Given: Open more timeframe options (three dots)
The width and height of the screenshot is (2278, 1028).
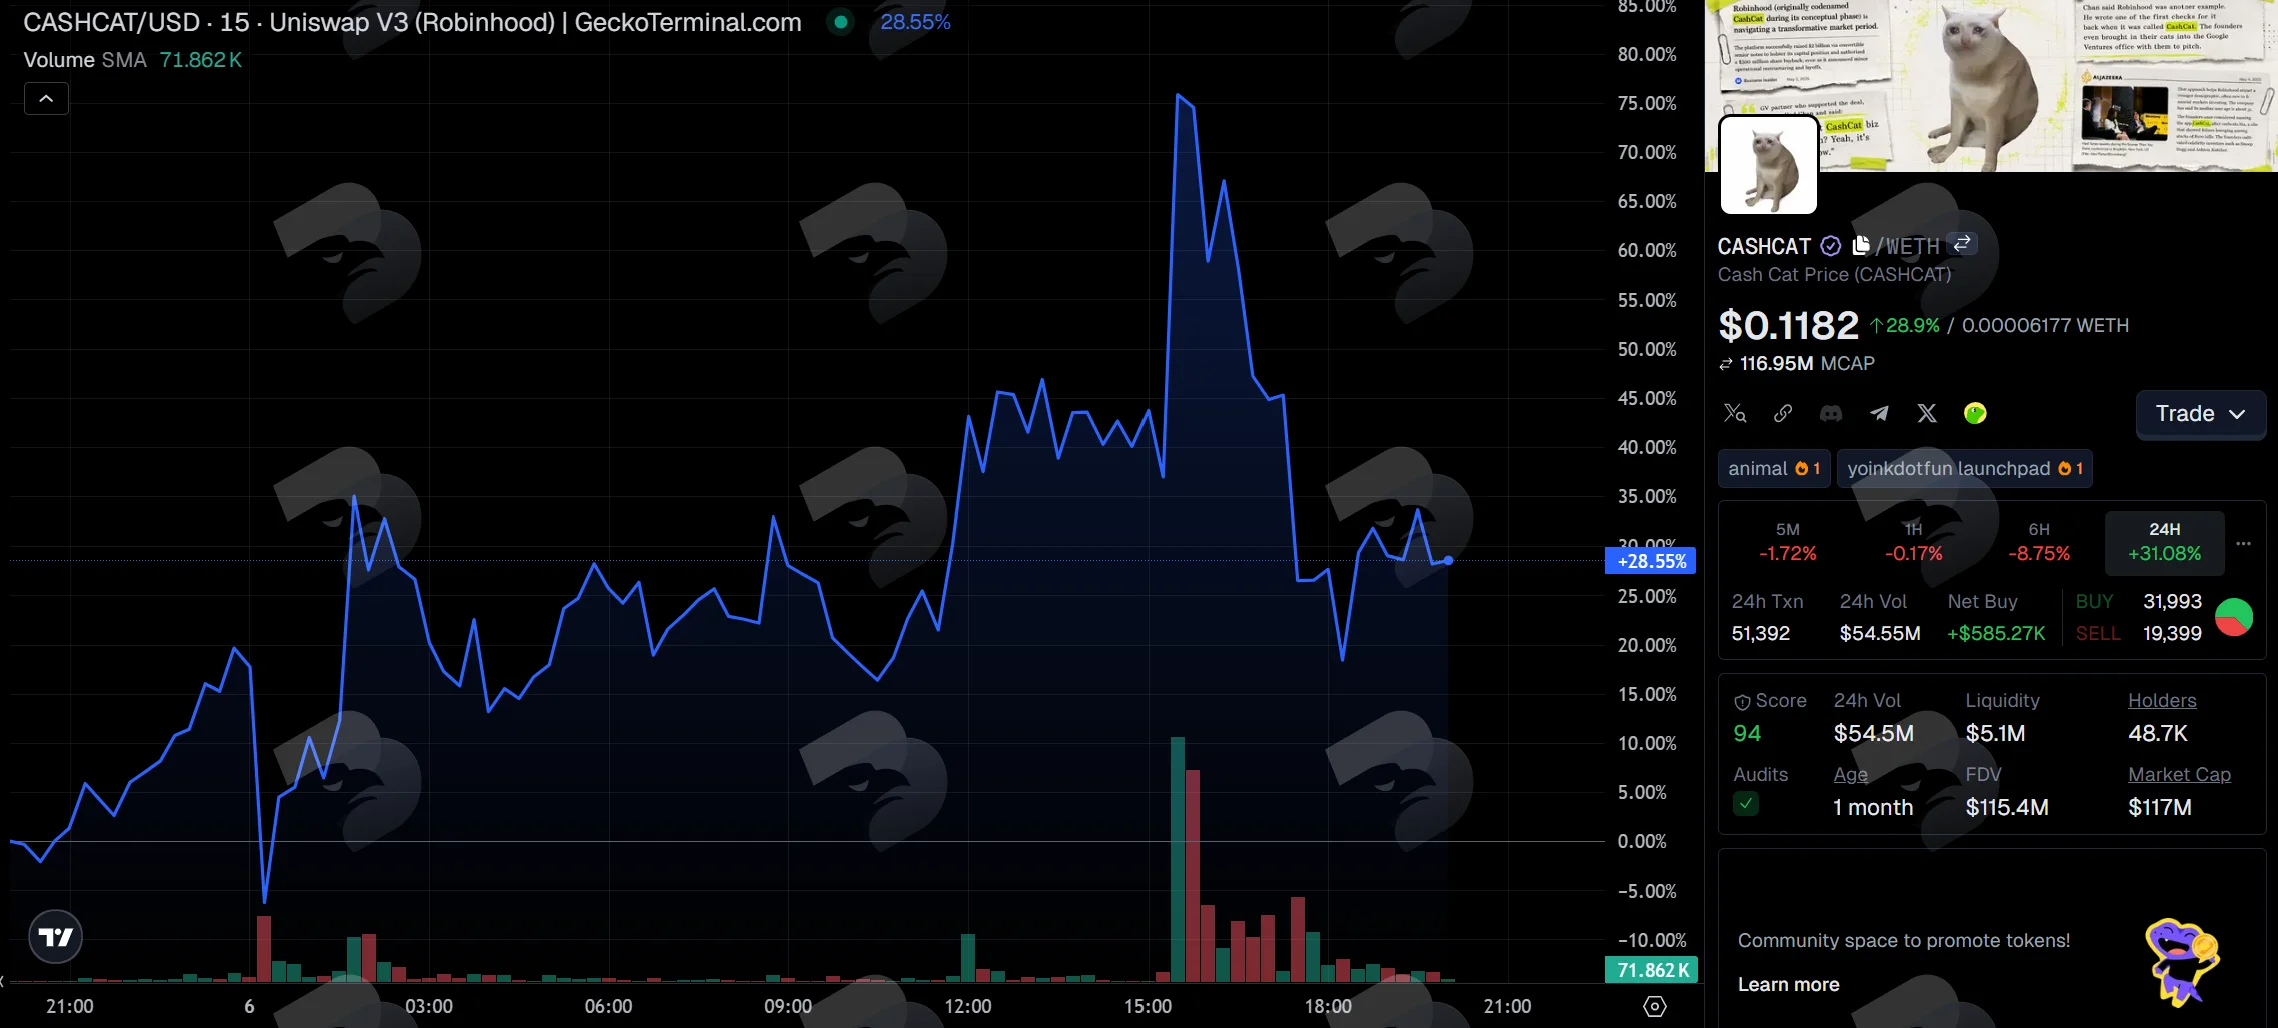Looking at the screenshot, I should point(2244,543).
